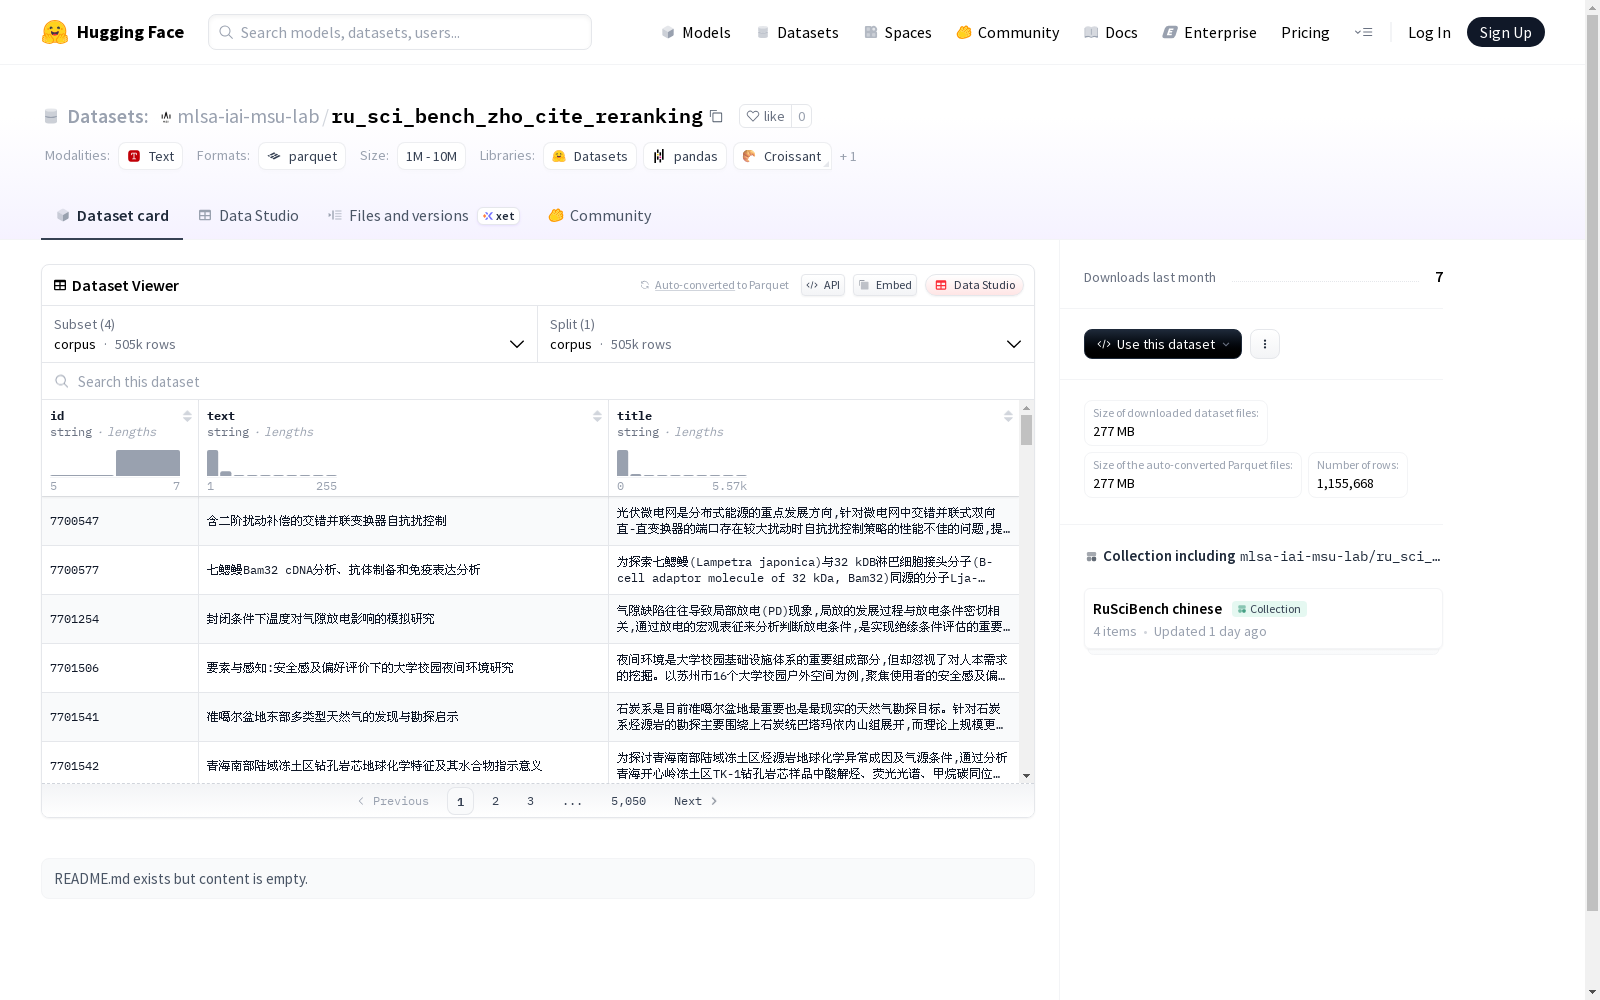This screenshot has width=1600, height=1000.
Task: Open the mlsa-iai-msu-lab organization link
Action: (x=248, y=116)
